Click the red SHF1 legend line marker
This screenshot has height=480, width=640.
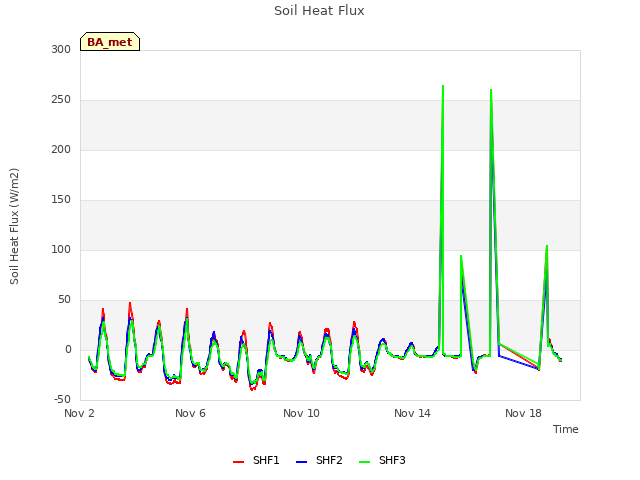238,462
